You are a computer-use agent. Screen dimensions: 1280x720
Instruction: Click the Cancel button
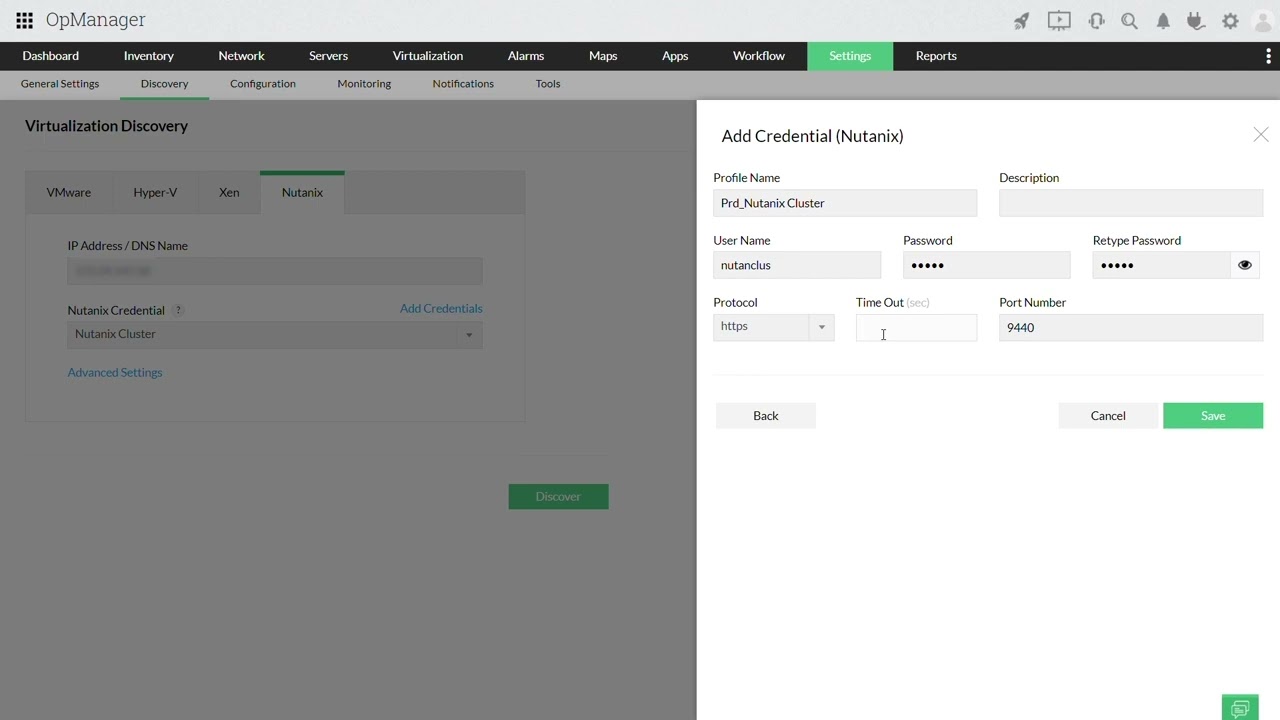click(1108, 416)
